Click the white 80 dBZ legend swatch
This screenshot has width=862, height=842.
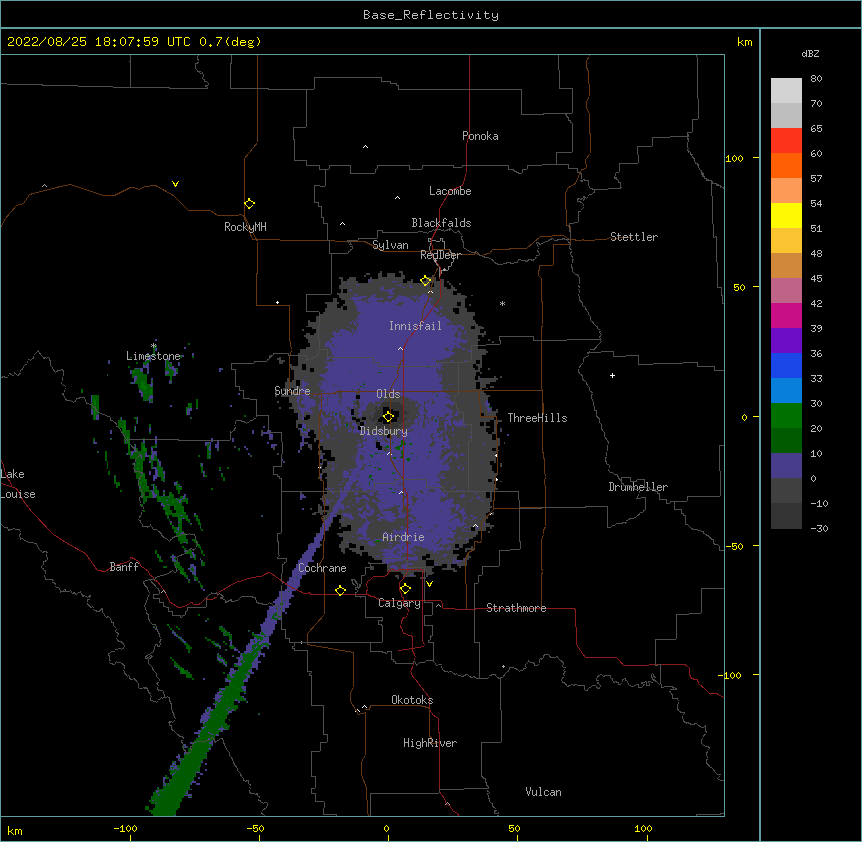tap(786, 91)
